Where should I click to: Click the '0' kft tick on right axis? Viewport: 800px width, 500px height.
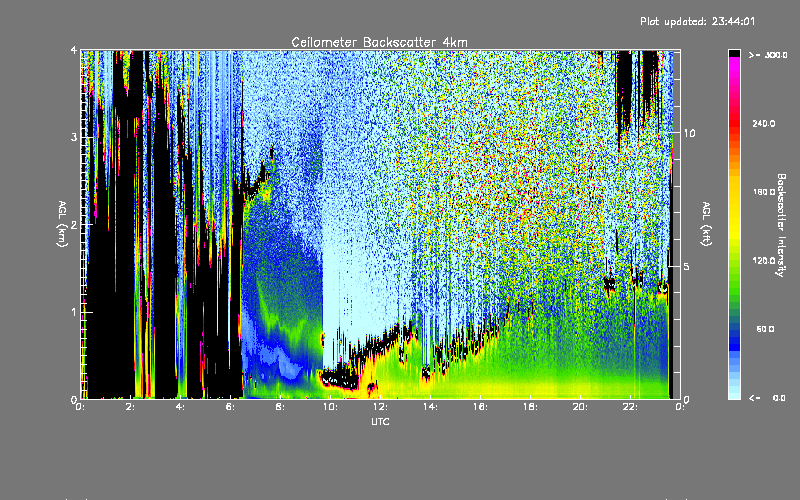click(687, 399)
